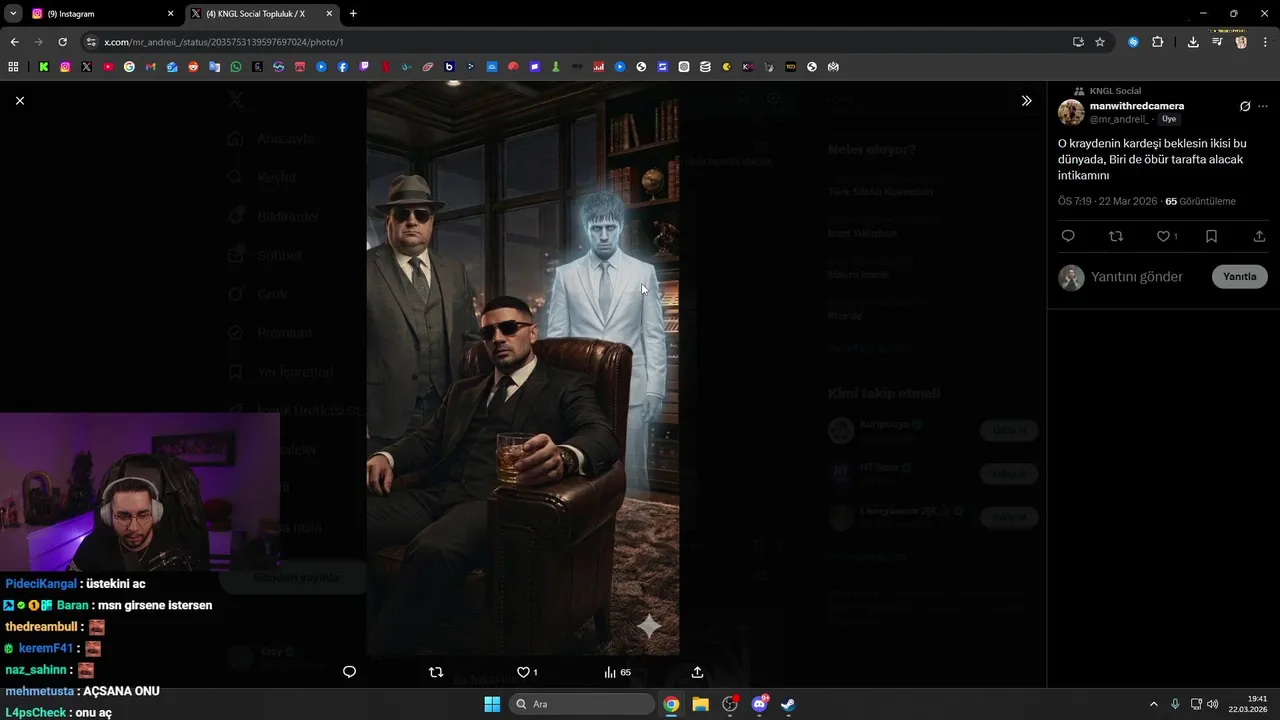Close the Instagram tab

pyautogui.click(x=170, y=14)
